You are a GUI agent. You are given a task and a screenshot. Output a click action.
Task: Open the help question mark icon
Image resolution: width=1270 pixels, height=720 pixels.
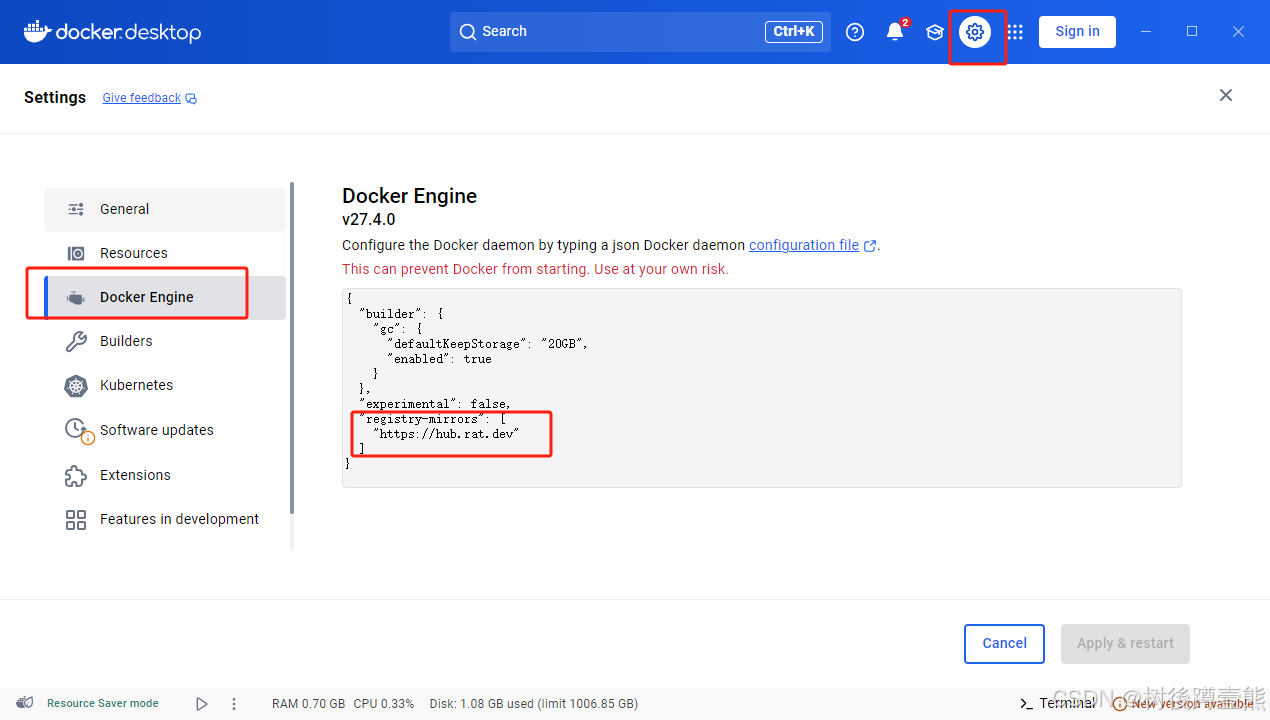point(855,32)
